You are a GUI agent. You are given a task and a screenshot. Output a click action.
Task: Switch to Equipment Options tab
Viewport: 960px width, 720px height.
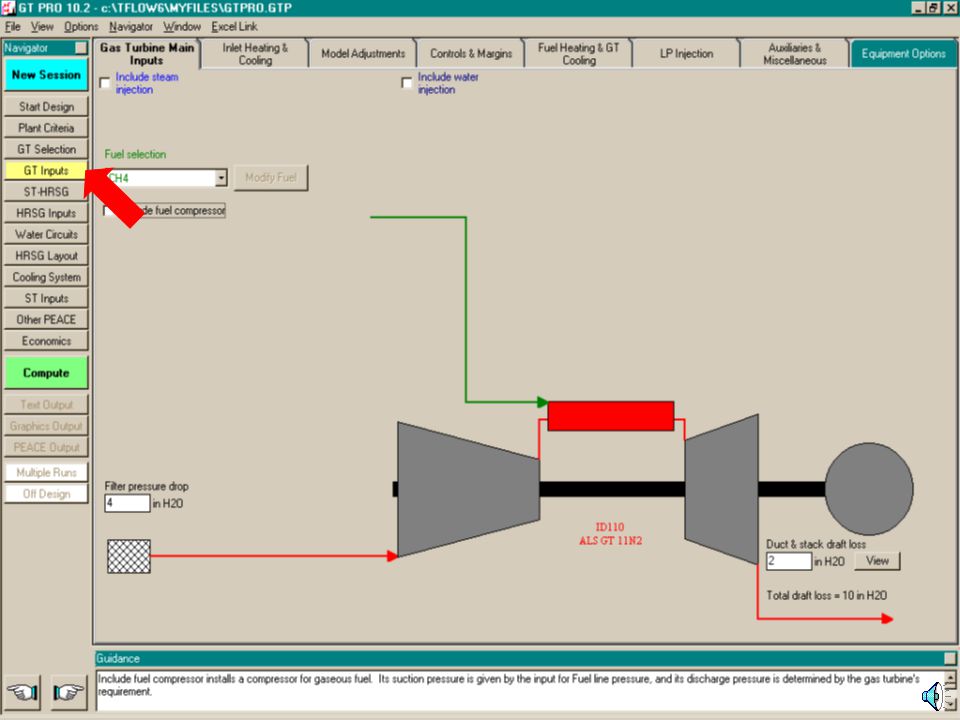[x=903, y=54]
